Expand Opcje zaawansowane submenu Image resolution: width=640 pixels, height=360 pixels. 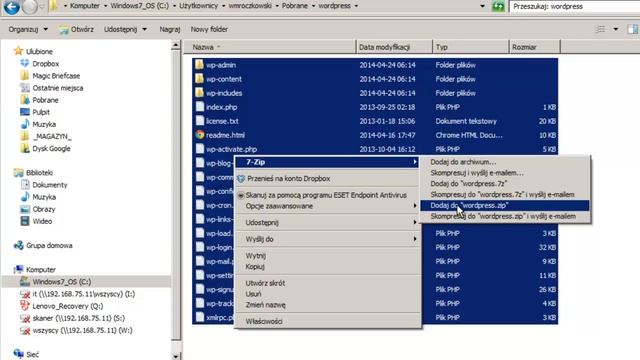click(x=328, y=206)
